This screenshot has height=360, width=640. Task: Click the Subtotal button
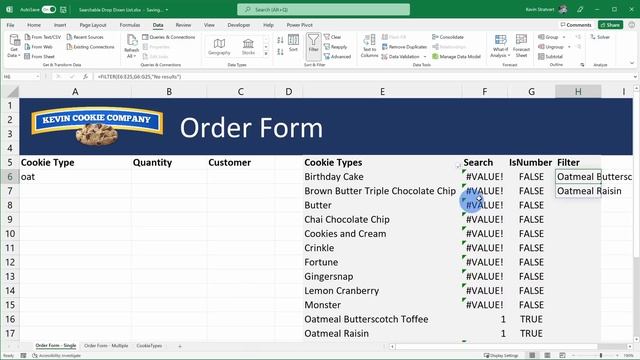[x=550, y=57]
